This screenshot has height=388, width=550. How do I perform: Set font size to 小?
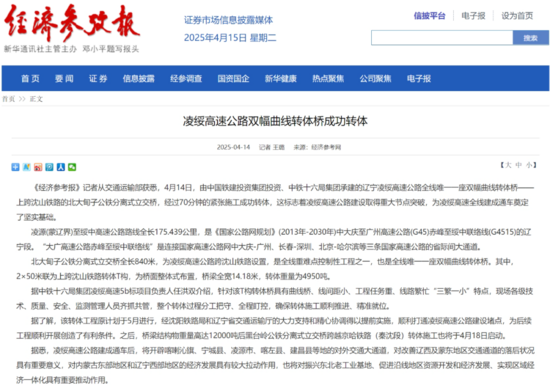(529, 165)
